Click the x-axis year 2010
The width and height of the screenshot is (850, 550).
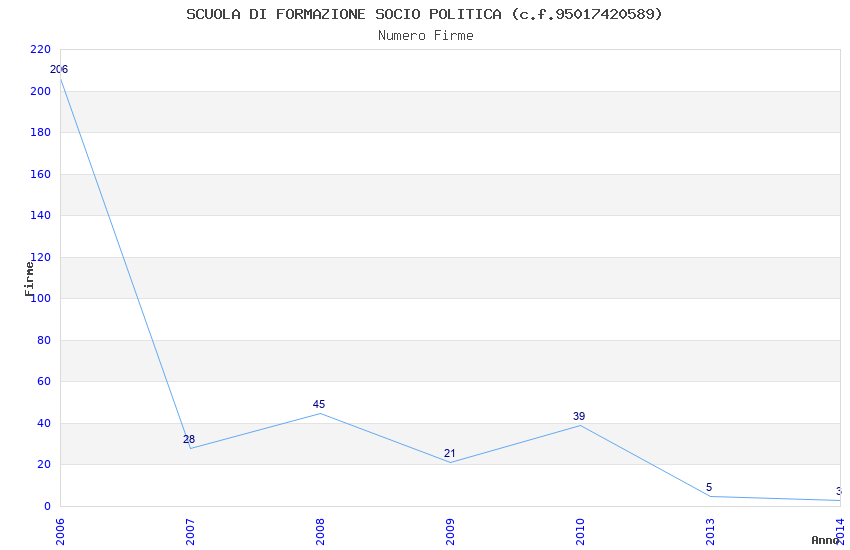point(580,532)
